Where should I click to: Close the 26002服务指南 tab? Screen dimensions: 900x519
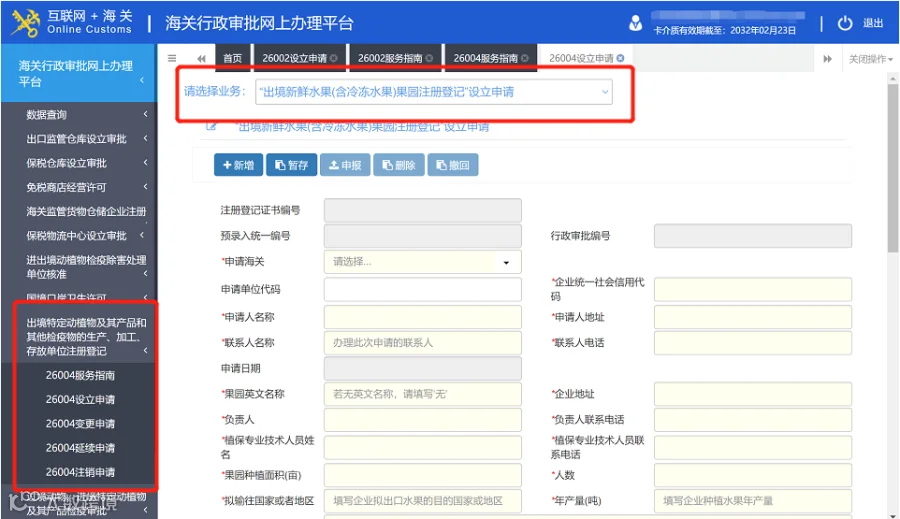pyautogui.click(x=429, y=58)
